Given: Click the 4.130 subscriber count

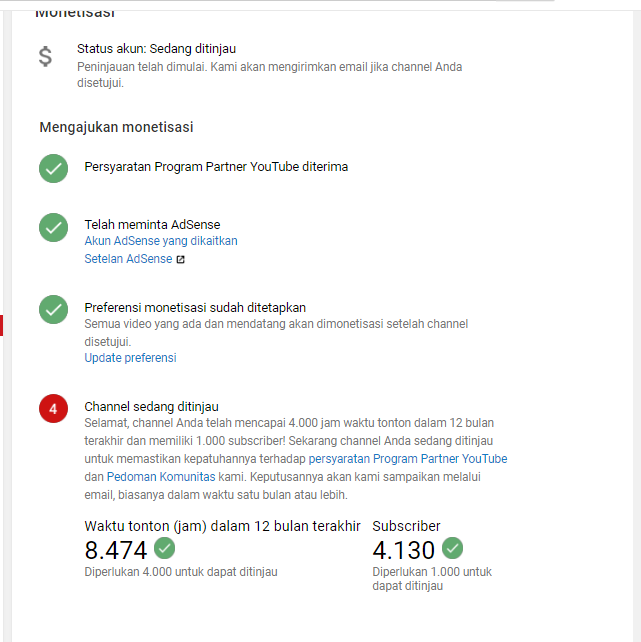Looking at the screenshot, I should 404,550.
